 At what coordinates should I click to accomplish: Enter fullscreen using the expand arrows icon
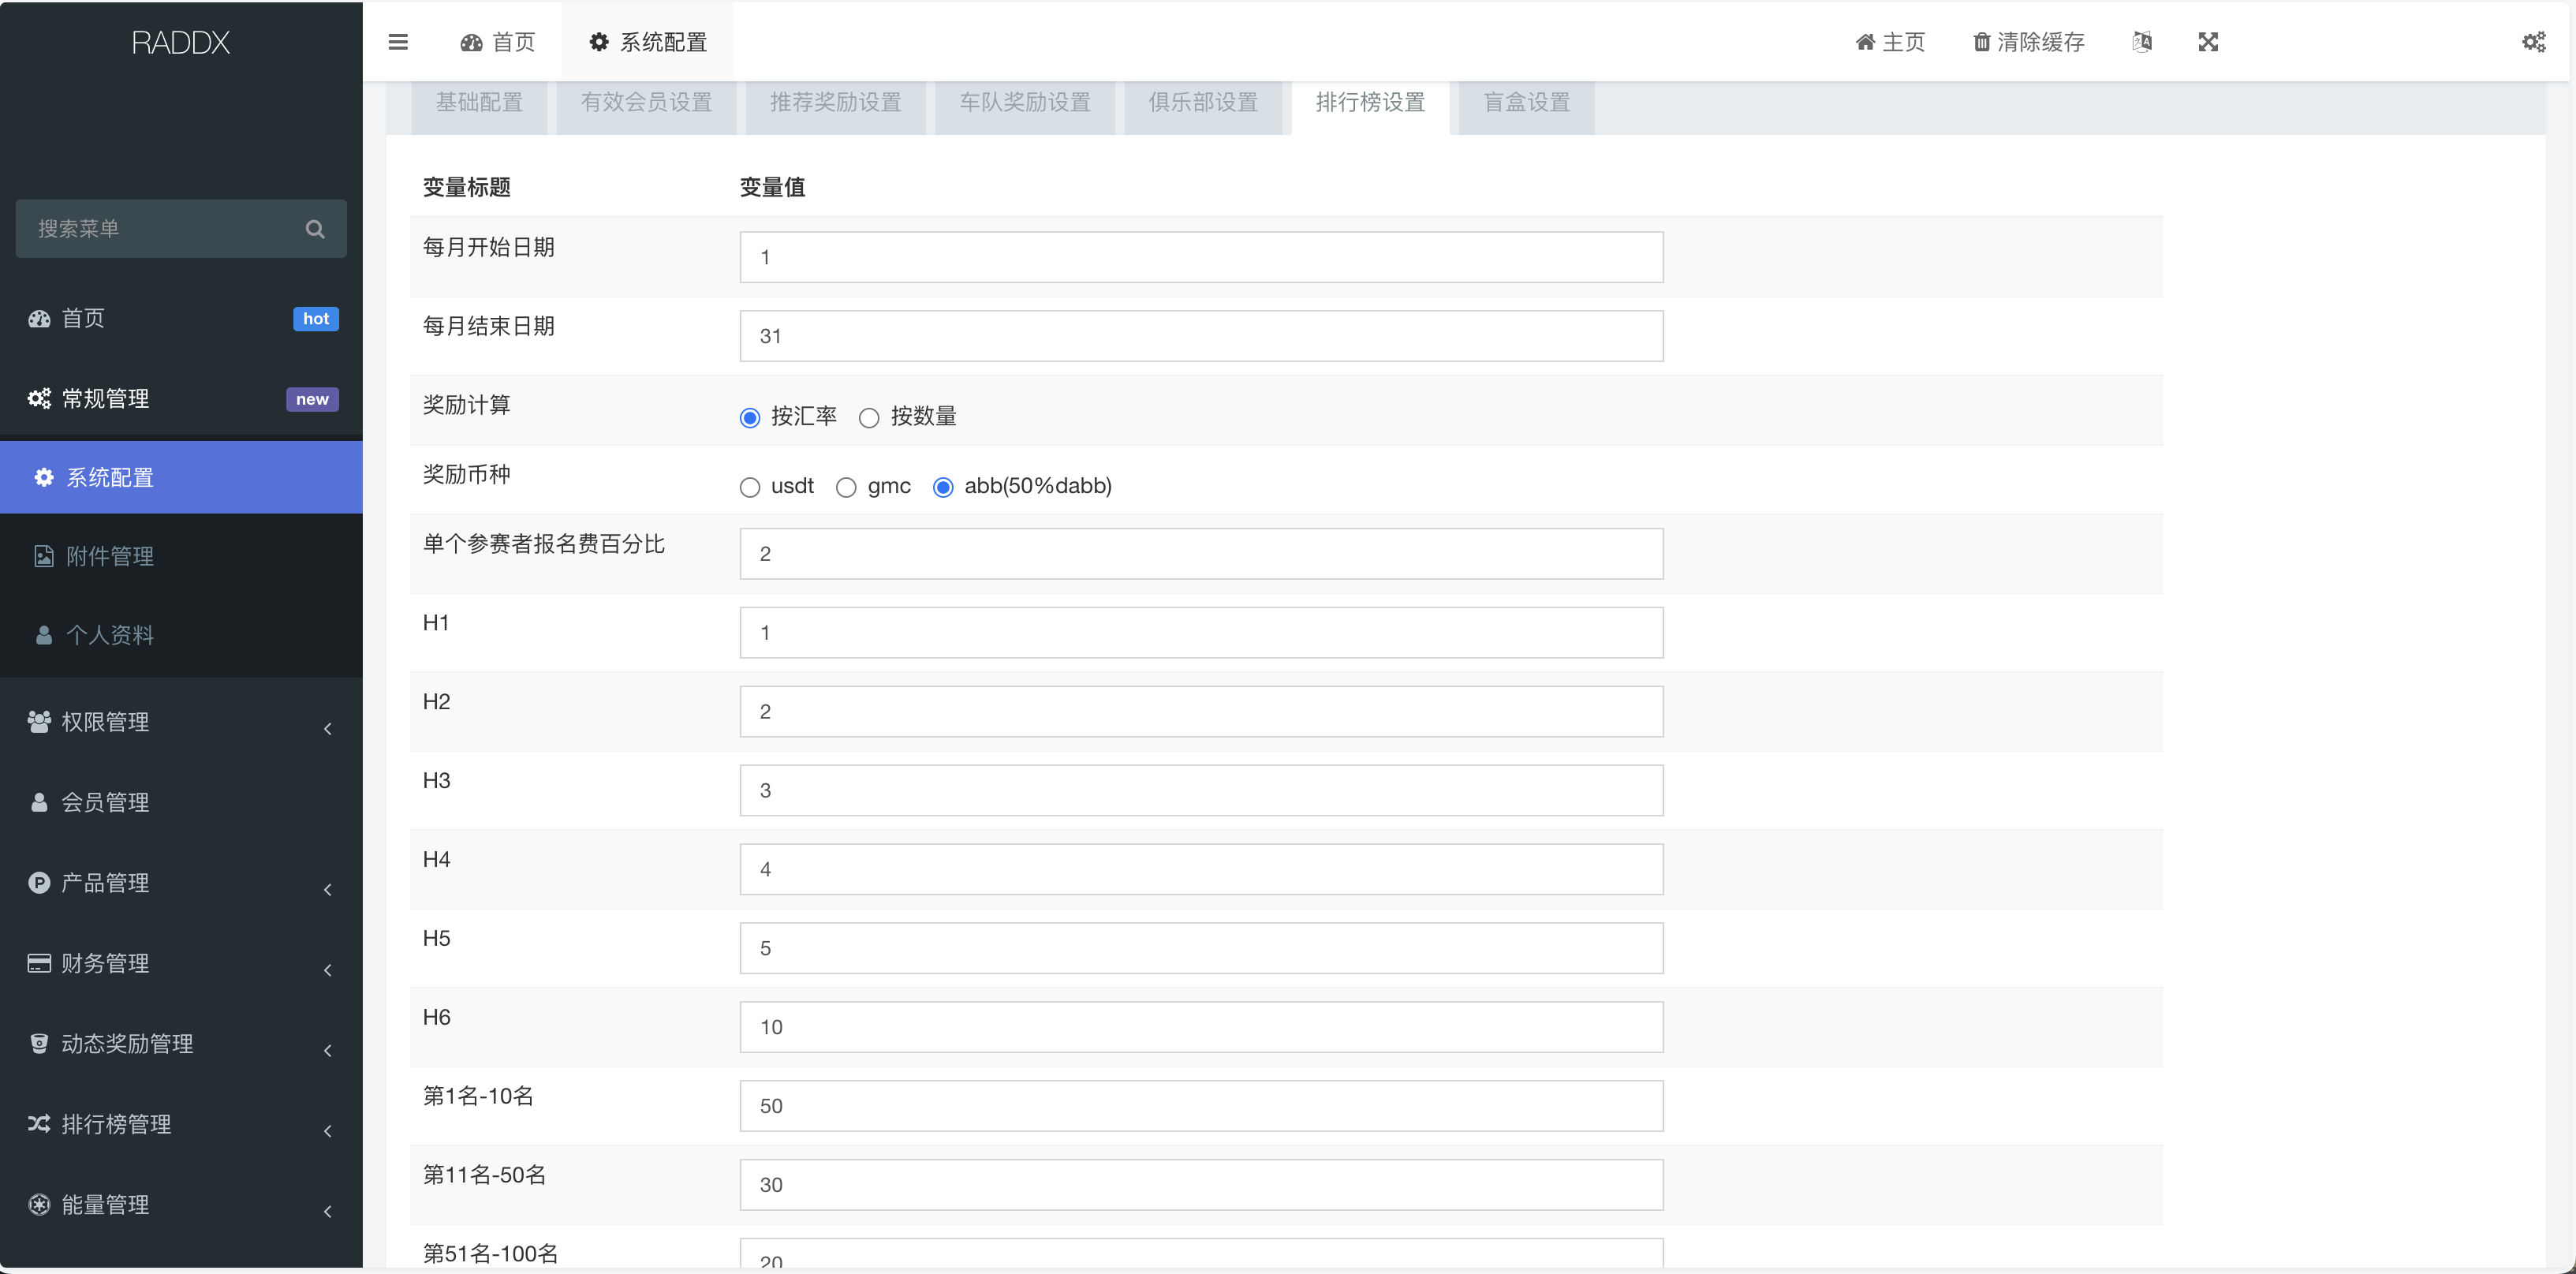point(2208,42)
